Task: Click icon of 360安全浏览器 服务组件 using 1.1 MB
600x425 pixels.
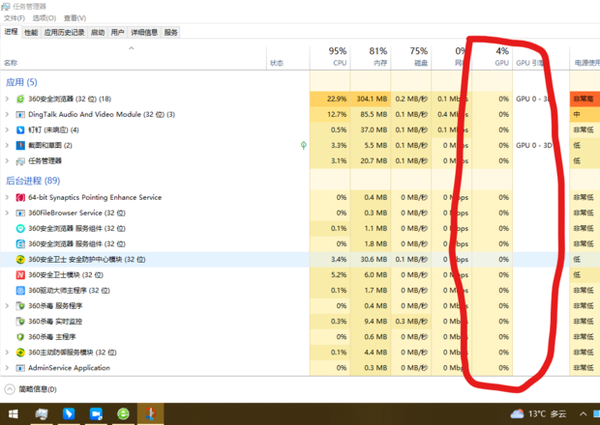Action: click(20, 228)
